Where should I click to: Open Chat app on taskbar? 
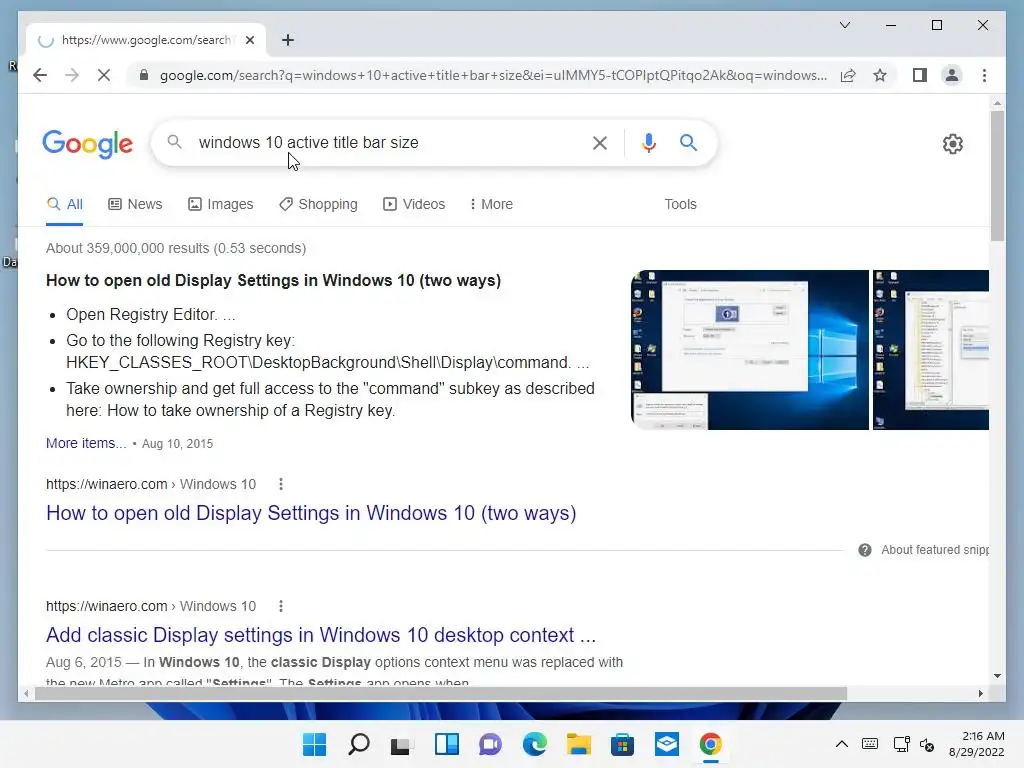pyautogui.click(x=490, y=744)
